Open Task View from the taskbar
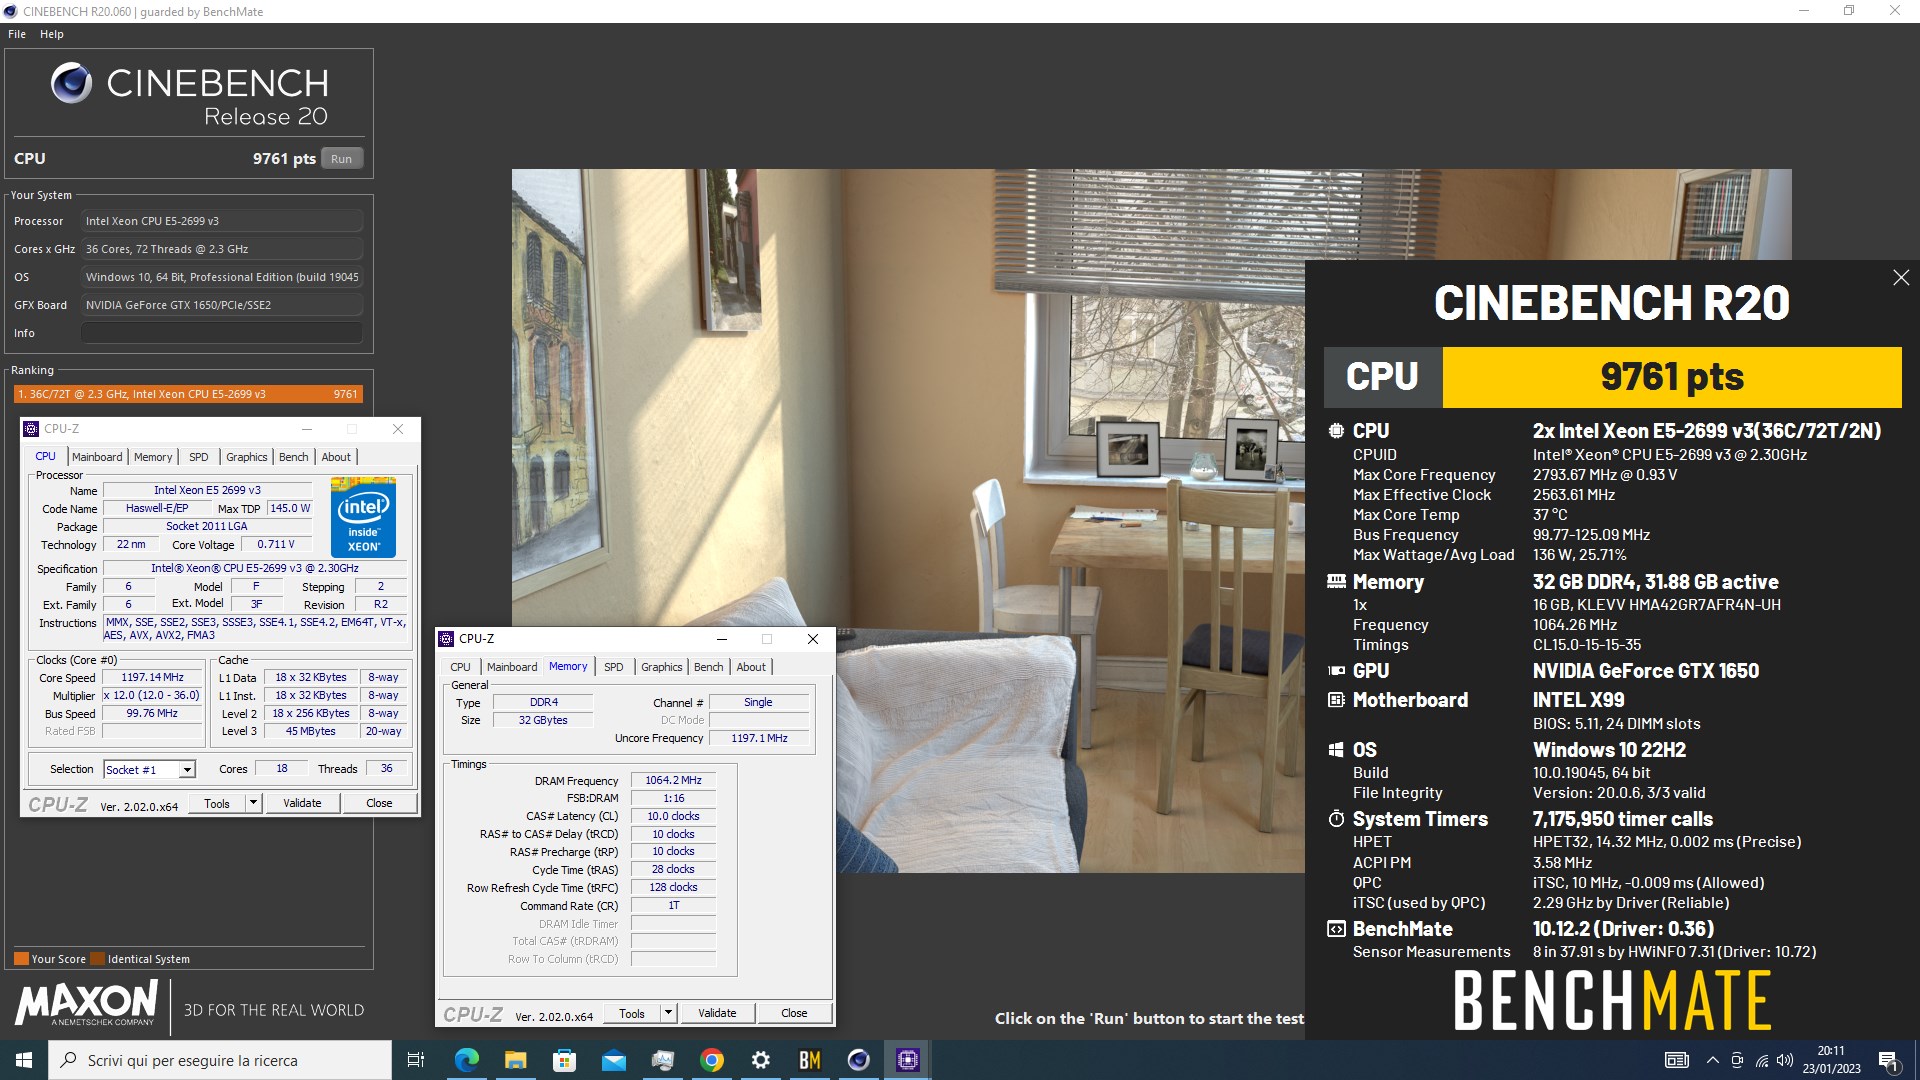The height and width of the screenshot is (1080, 1920). tap(416, 1060)
